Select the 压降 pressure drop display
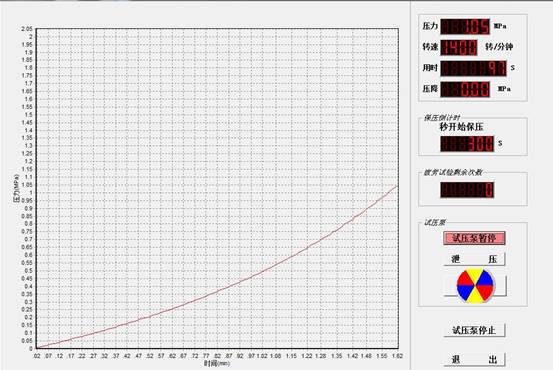The width and height of the screenshot is (553, 370). (x=465, y=89)
